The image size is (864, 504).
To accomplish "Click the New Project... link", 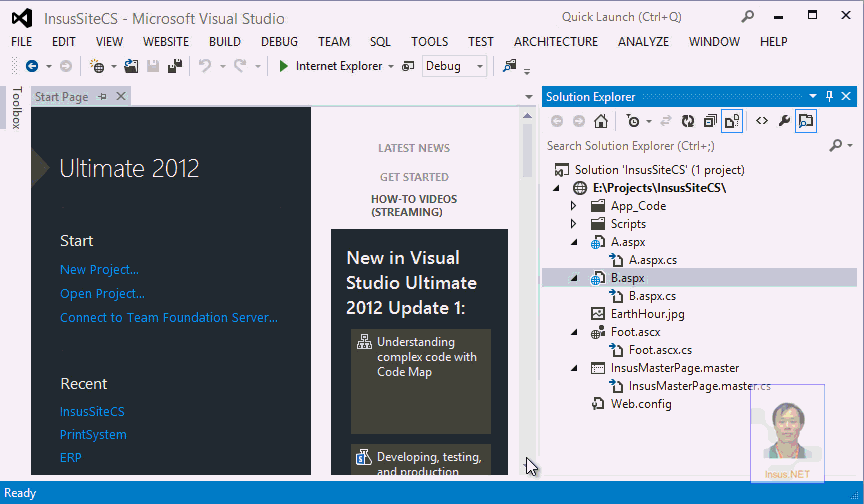I will (x=99, y=270).
